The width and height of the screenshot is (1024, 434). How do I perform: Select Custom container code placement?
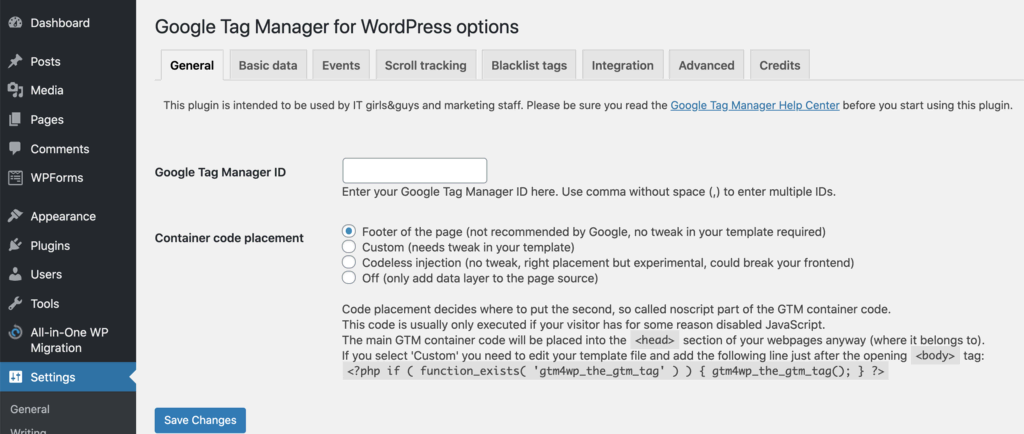(x=349, y=246)
